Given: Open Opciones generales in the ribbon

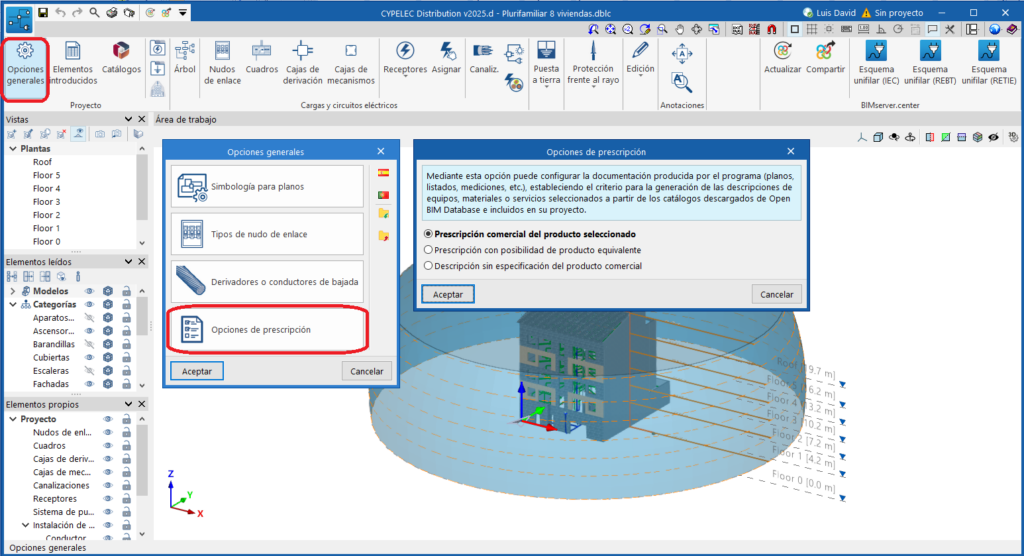Looking at the screenshot, I should [25, 64].
